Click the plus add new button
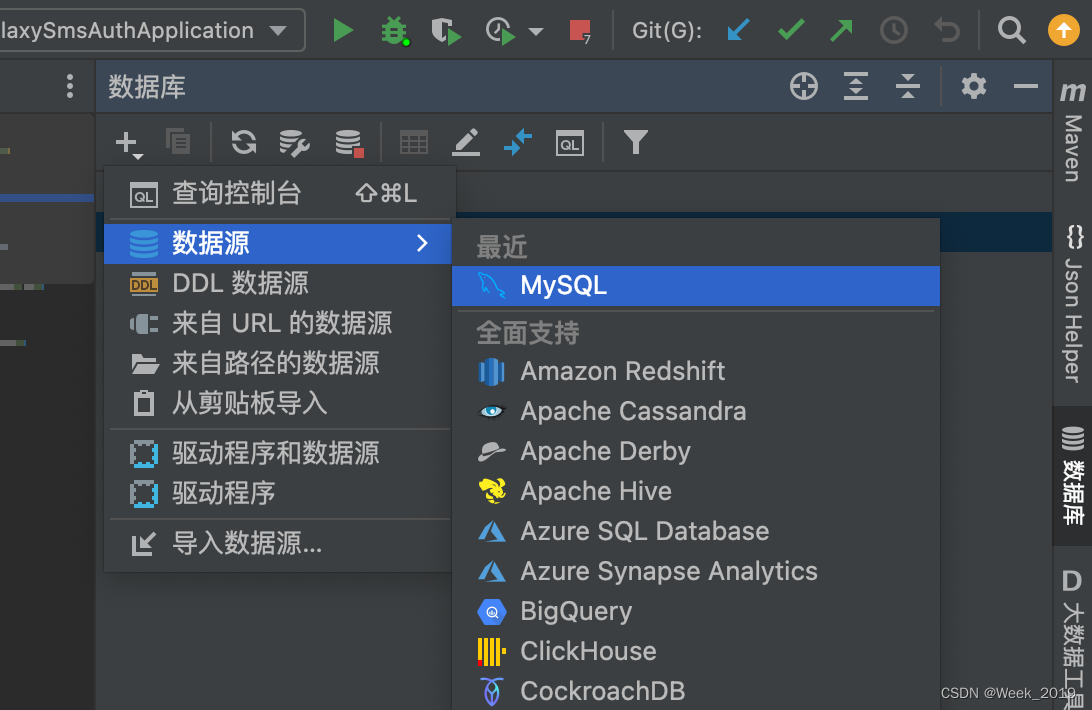The image size is (1092, 710). (129, 144)
